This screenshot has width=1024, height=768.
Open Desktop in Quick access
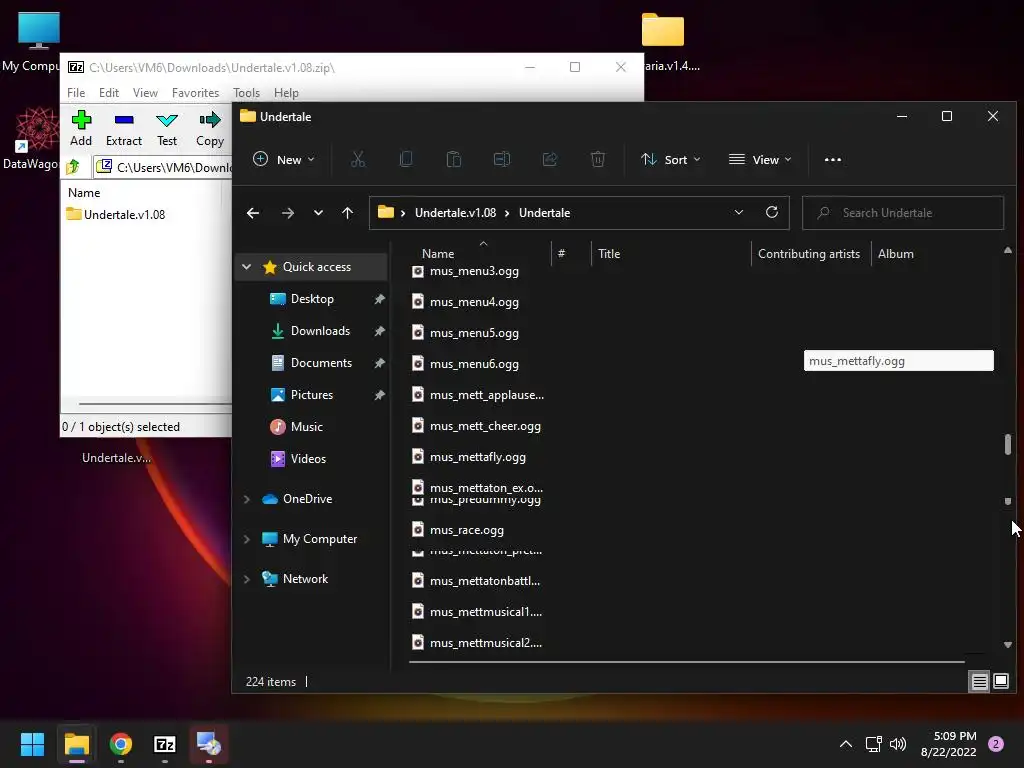(312, 298)
